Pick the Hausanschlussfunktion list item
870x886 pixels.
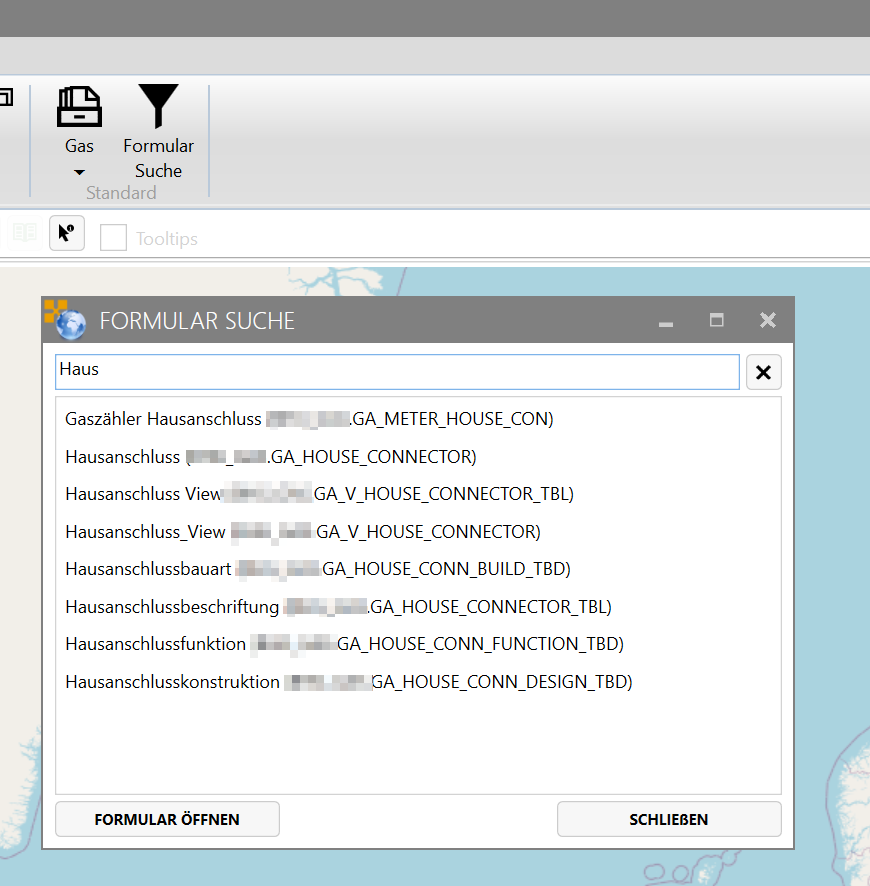point(344,644)
